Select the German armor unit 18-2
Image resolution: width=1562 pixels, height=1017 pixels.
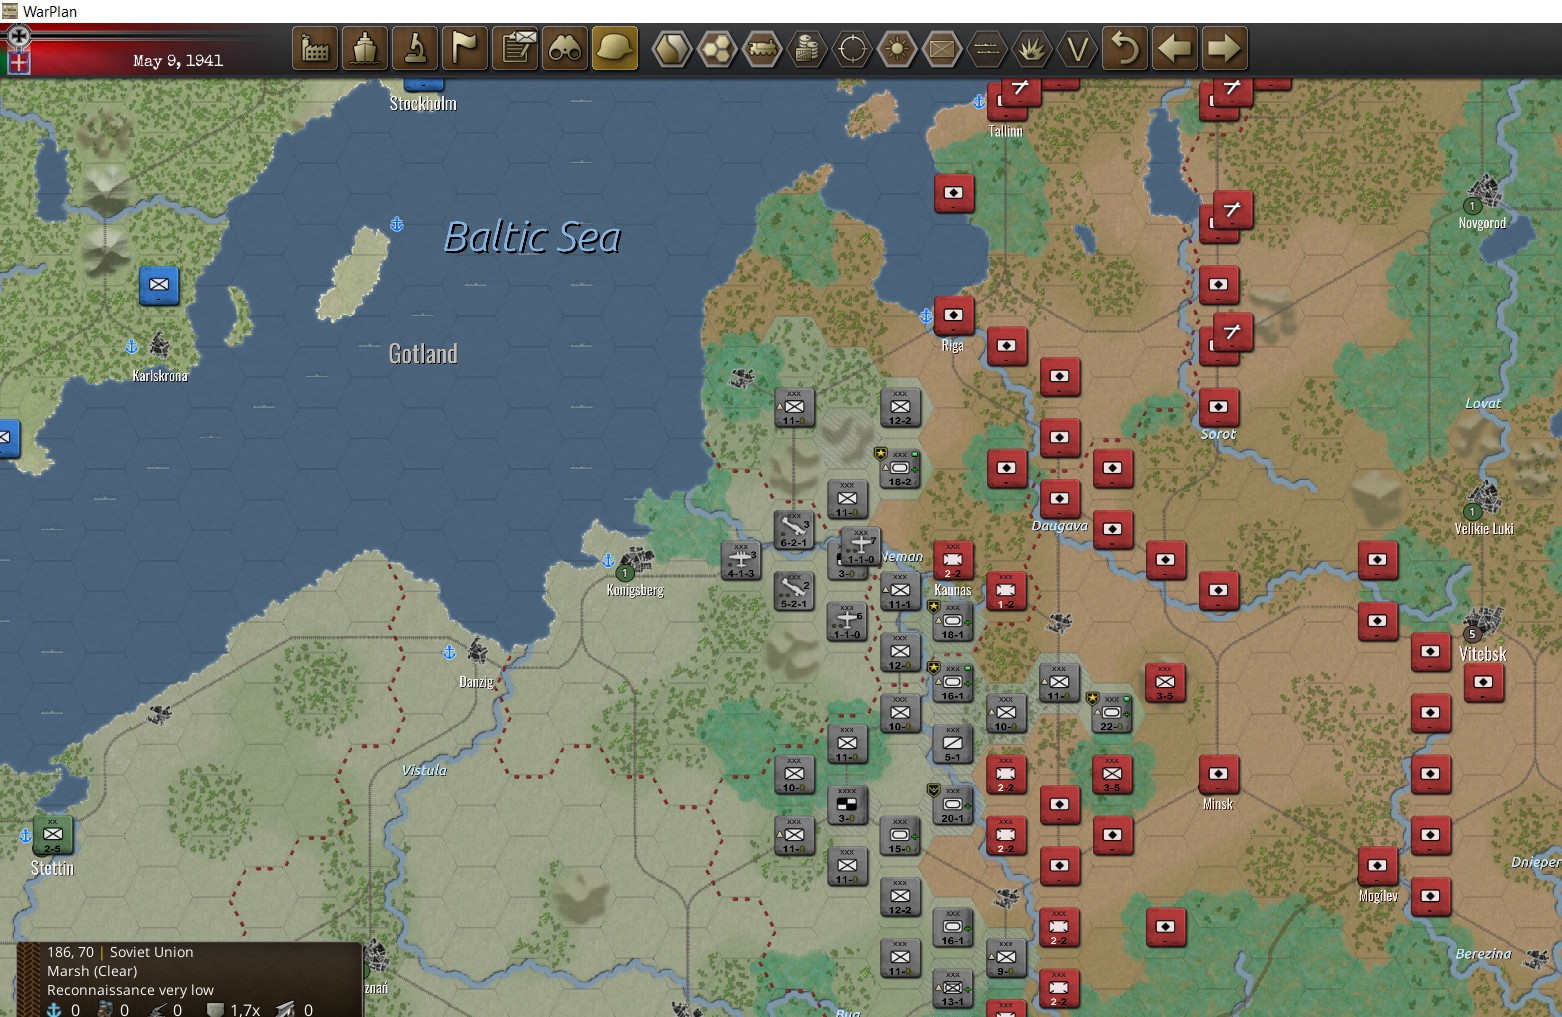tap(900, 468)
